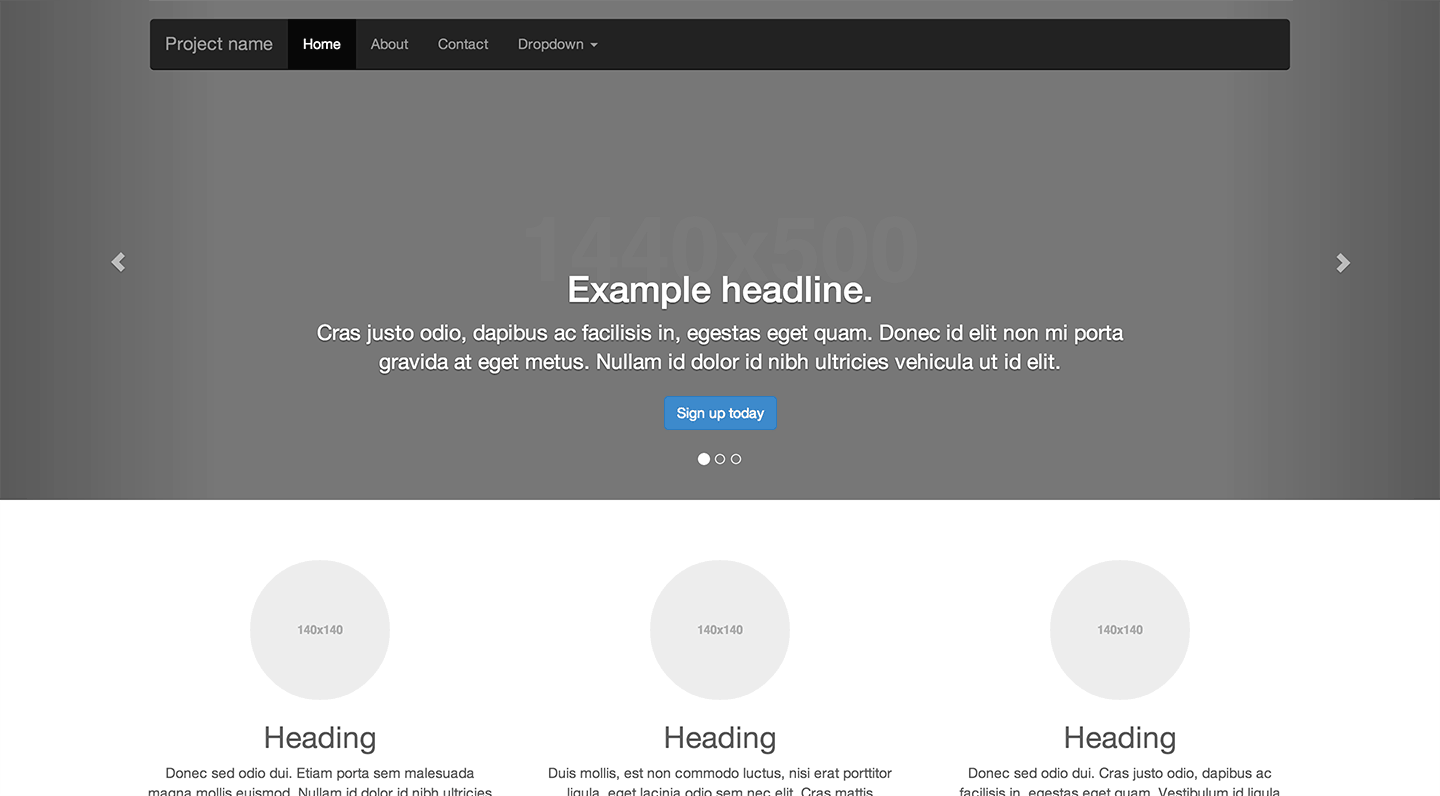
Task: Click the Sign up today button
Action: pos(720,413)
